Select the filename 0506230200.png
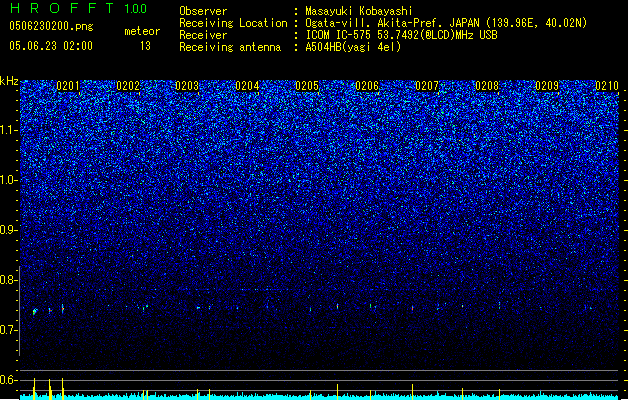The image size is (629, 400). [x=51, y=27]
